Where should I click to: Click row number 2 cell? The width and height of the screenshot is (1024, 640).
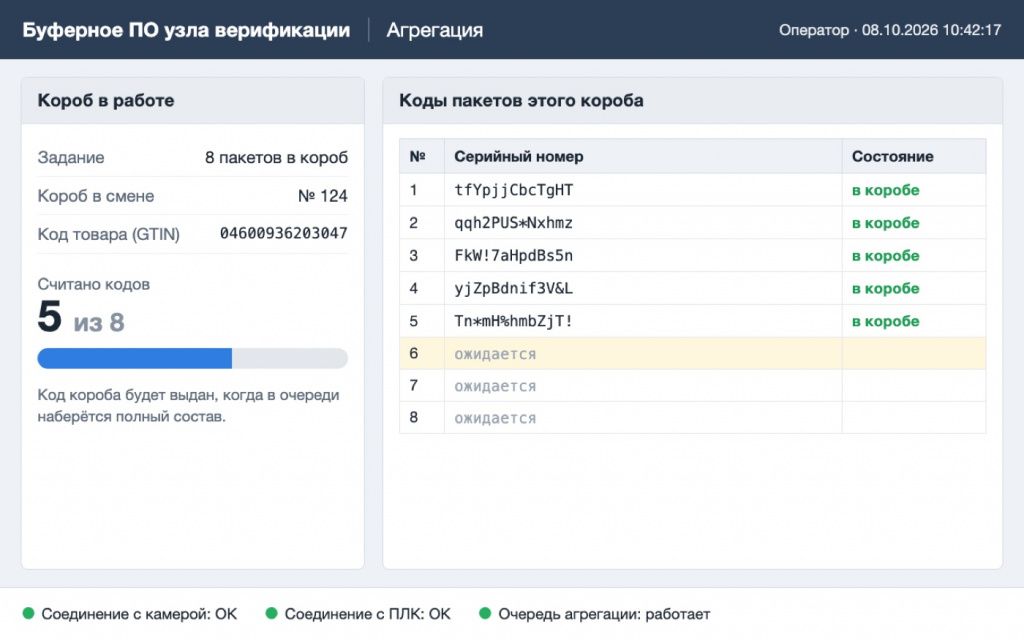422,223
